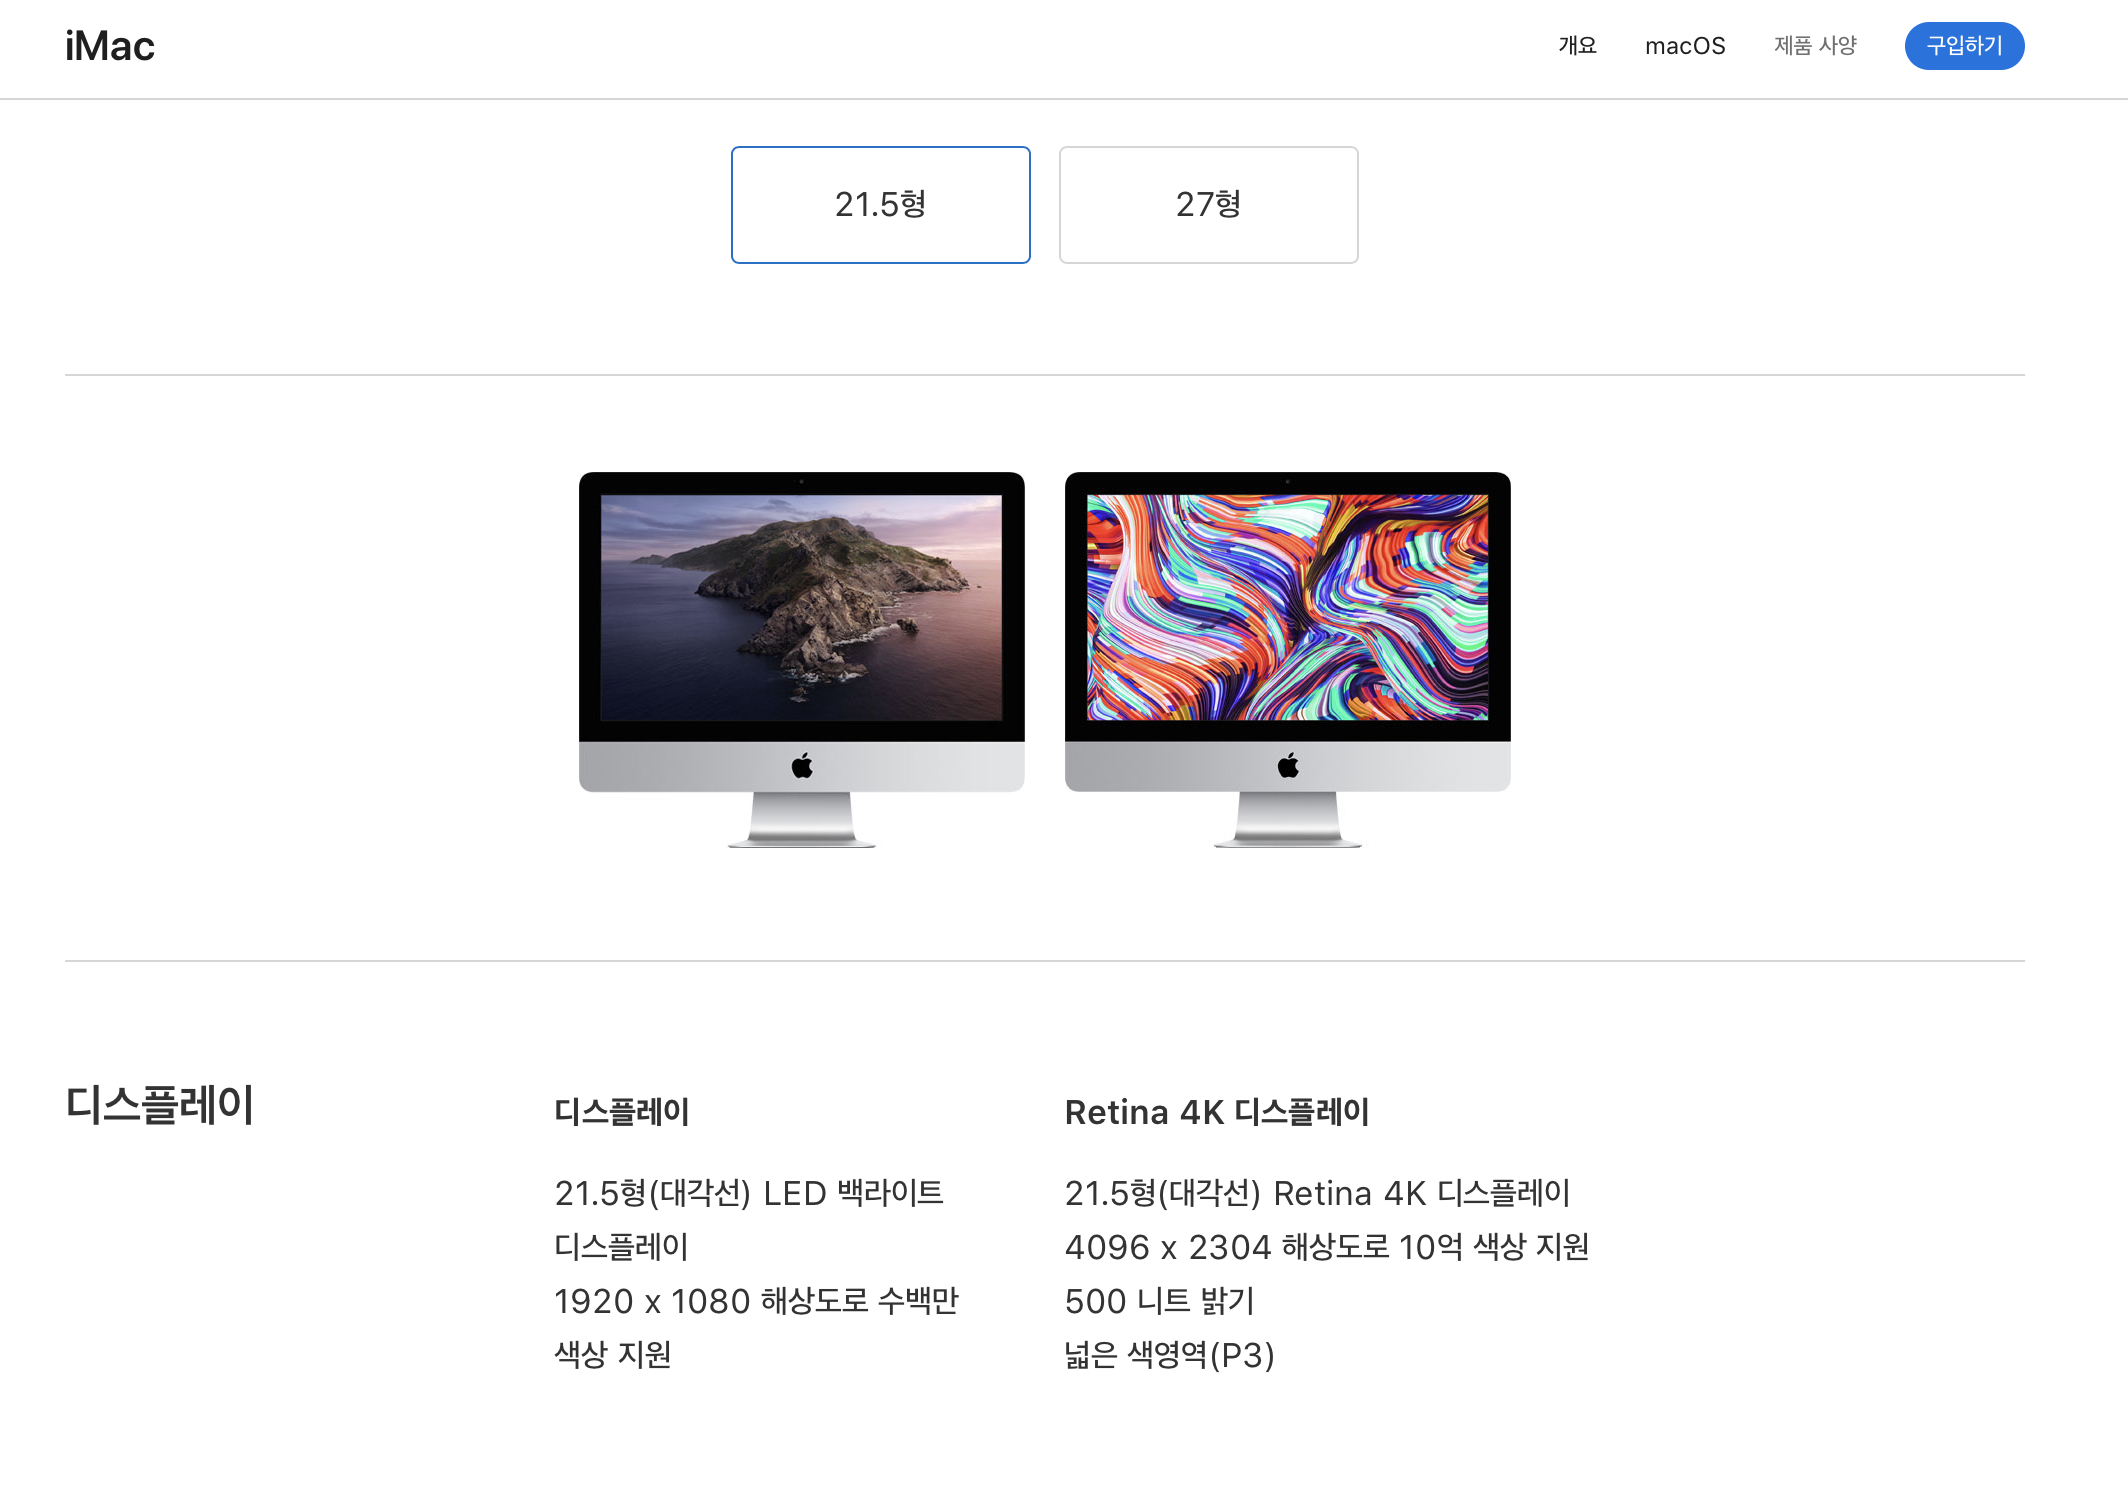Image resolution: width=2128 pixels, height=1488 pixels.
Task: Select the 27형 size option
Action: [1208, 205]
